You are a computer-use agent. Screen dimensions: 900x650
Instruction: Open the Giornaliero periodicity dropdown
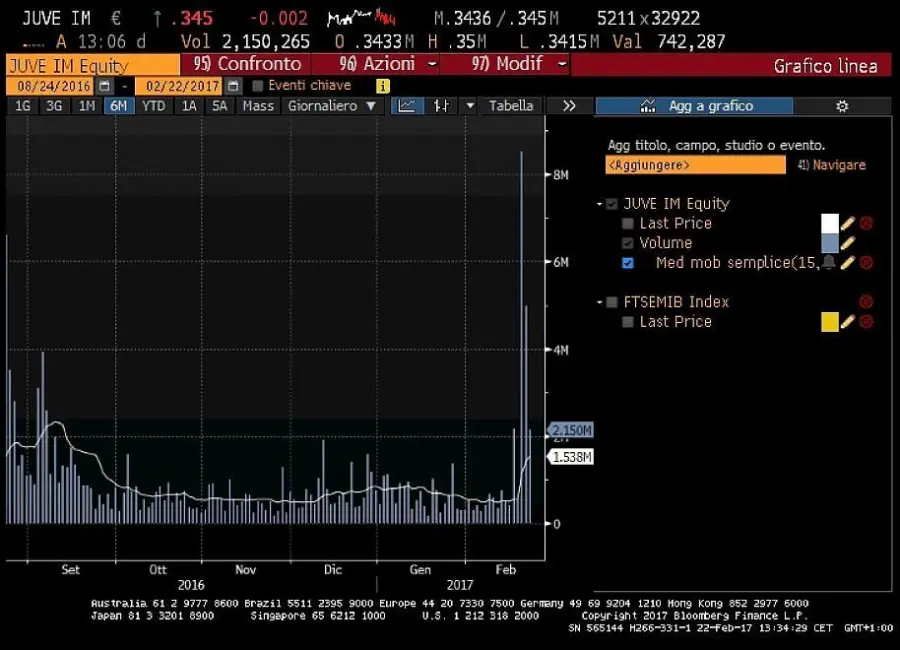[332, 106]
